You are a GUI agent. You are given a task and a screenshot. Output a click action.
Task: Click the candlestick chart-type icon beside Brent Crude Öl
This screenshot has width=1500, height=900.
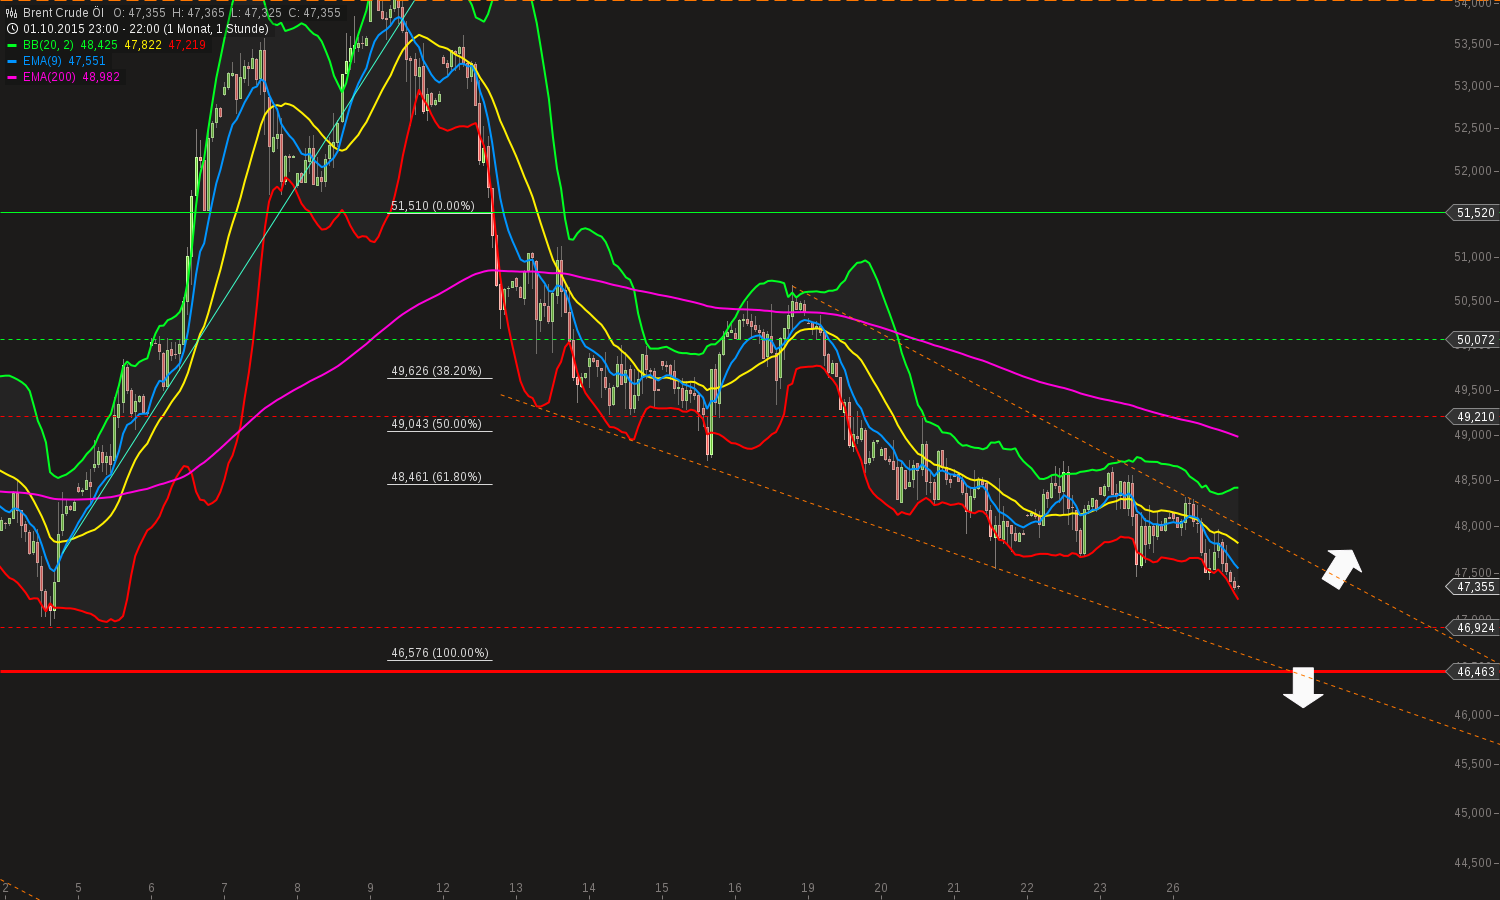click(x=12, y=13)
